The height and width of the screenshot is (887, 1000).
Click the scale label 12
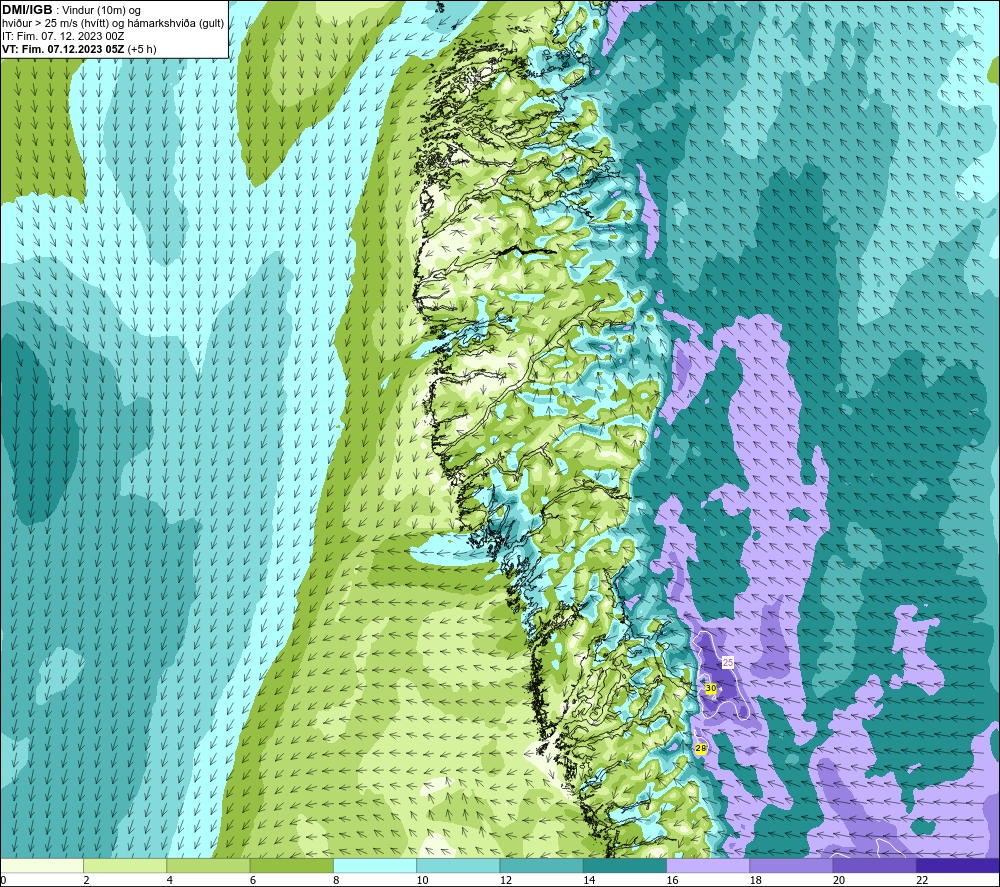point(506,881)
